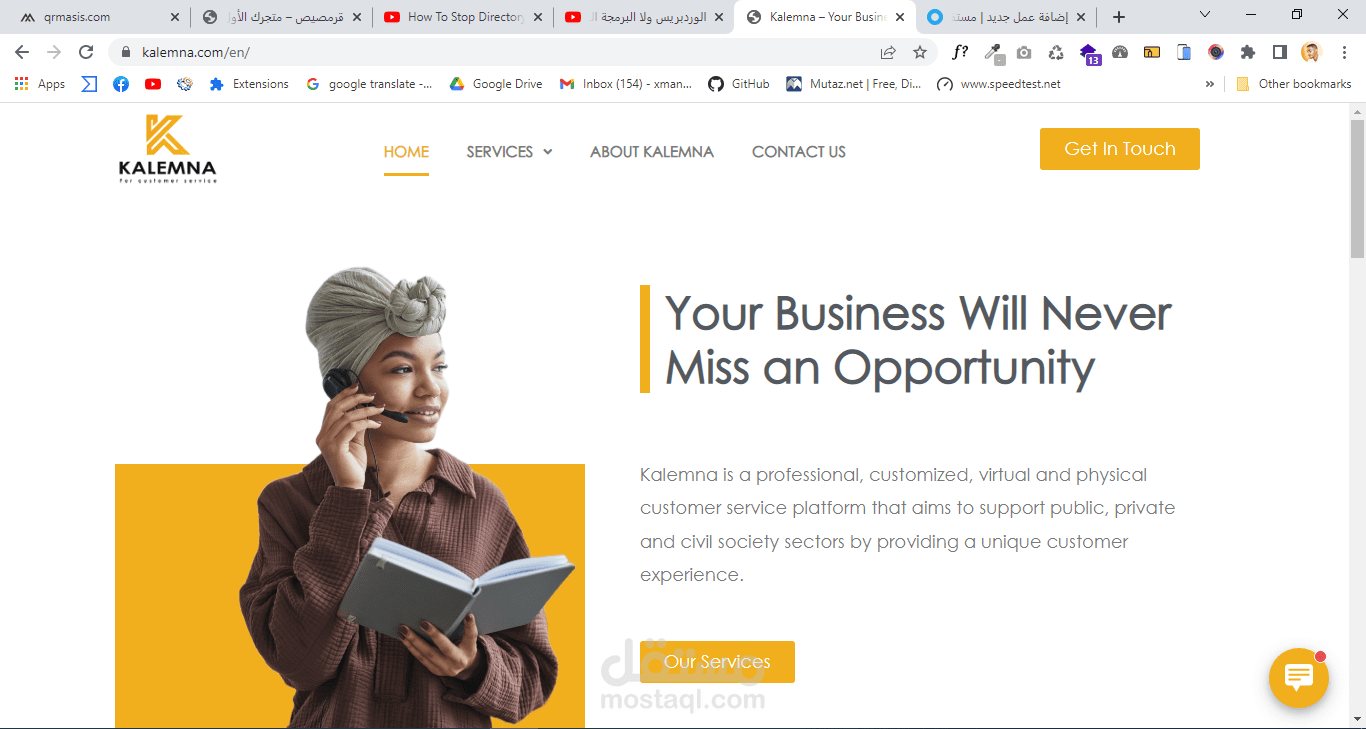Screen dimensions: 1366x729
Task: Open the browser side panel icon
Action: pyautogui.click(x=1279, y=52)
